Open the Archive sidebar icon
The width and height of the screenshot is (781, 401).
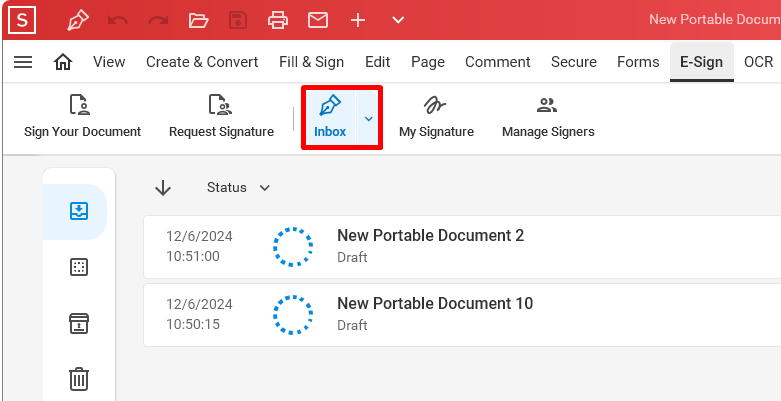pyautogui.click(x=79, y=324)
